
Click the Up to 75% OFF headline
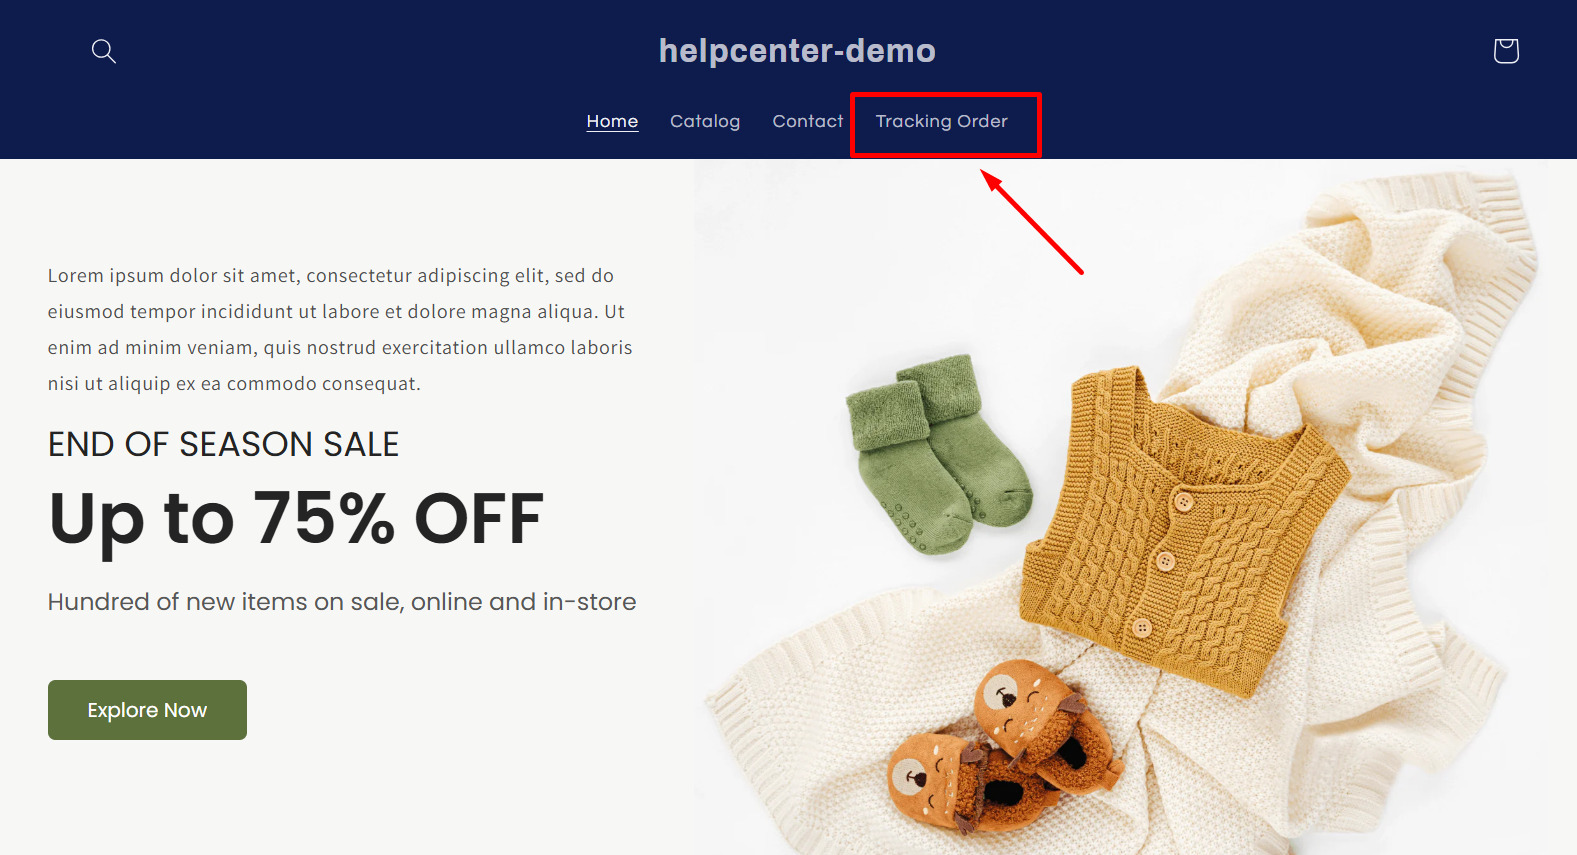coord(296,519)
